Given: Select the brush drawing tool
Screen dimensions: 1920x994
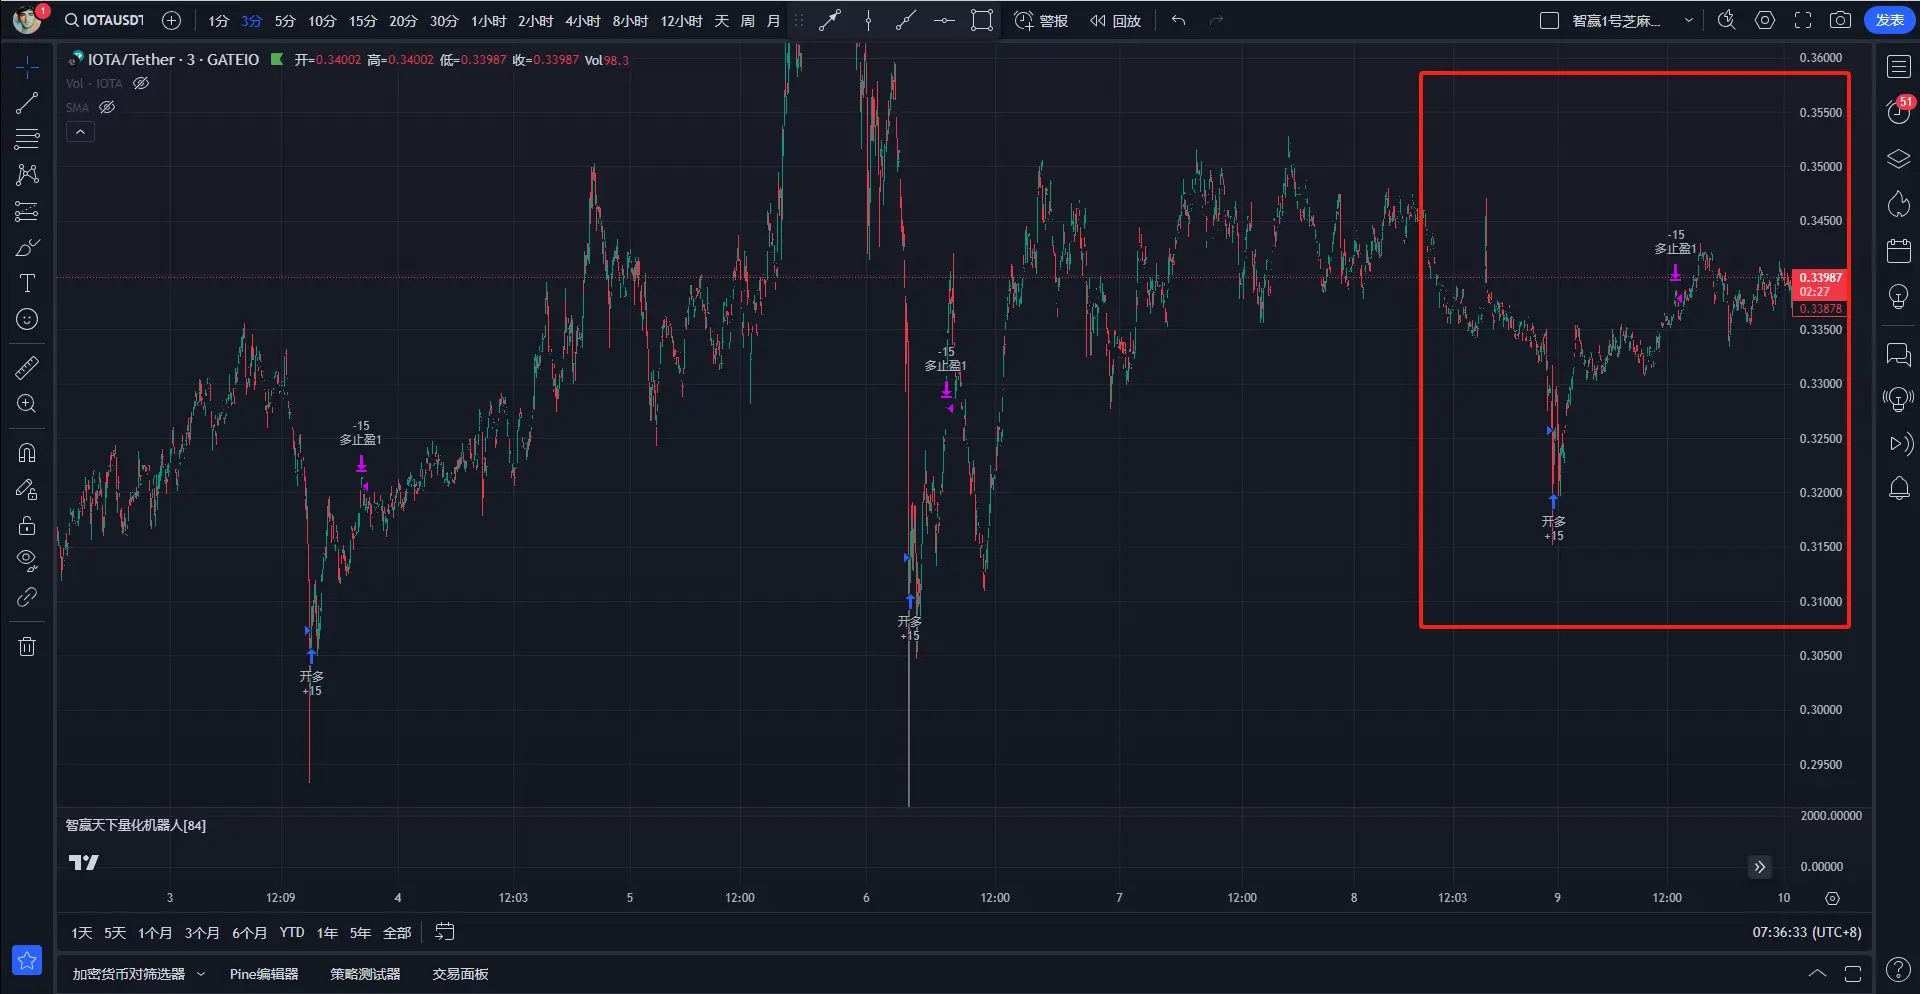Looking at the screenshot, I should coord(27,247).
